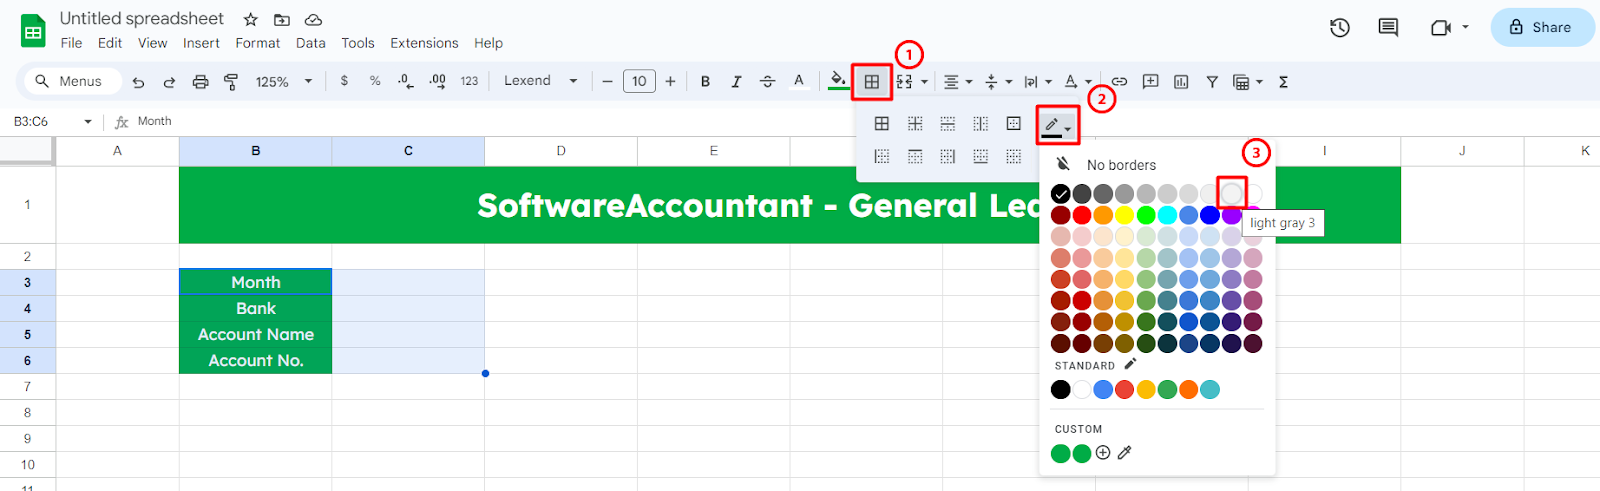Open the View menu

[x=153, y=43]
